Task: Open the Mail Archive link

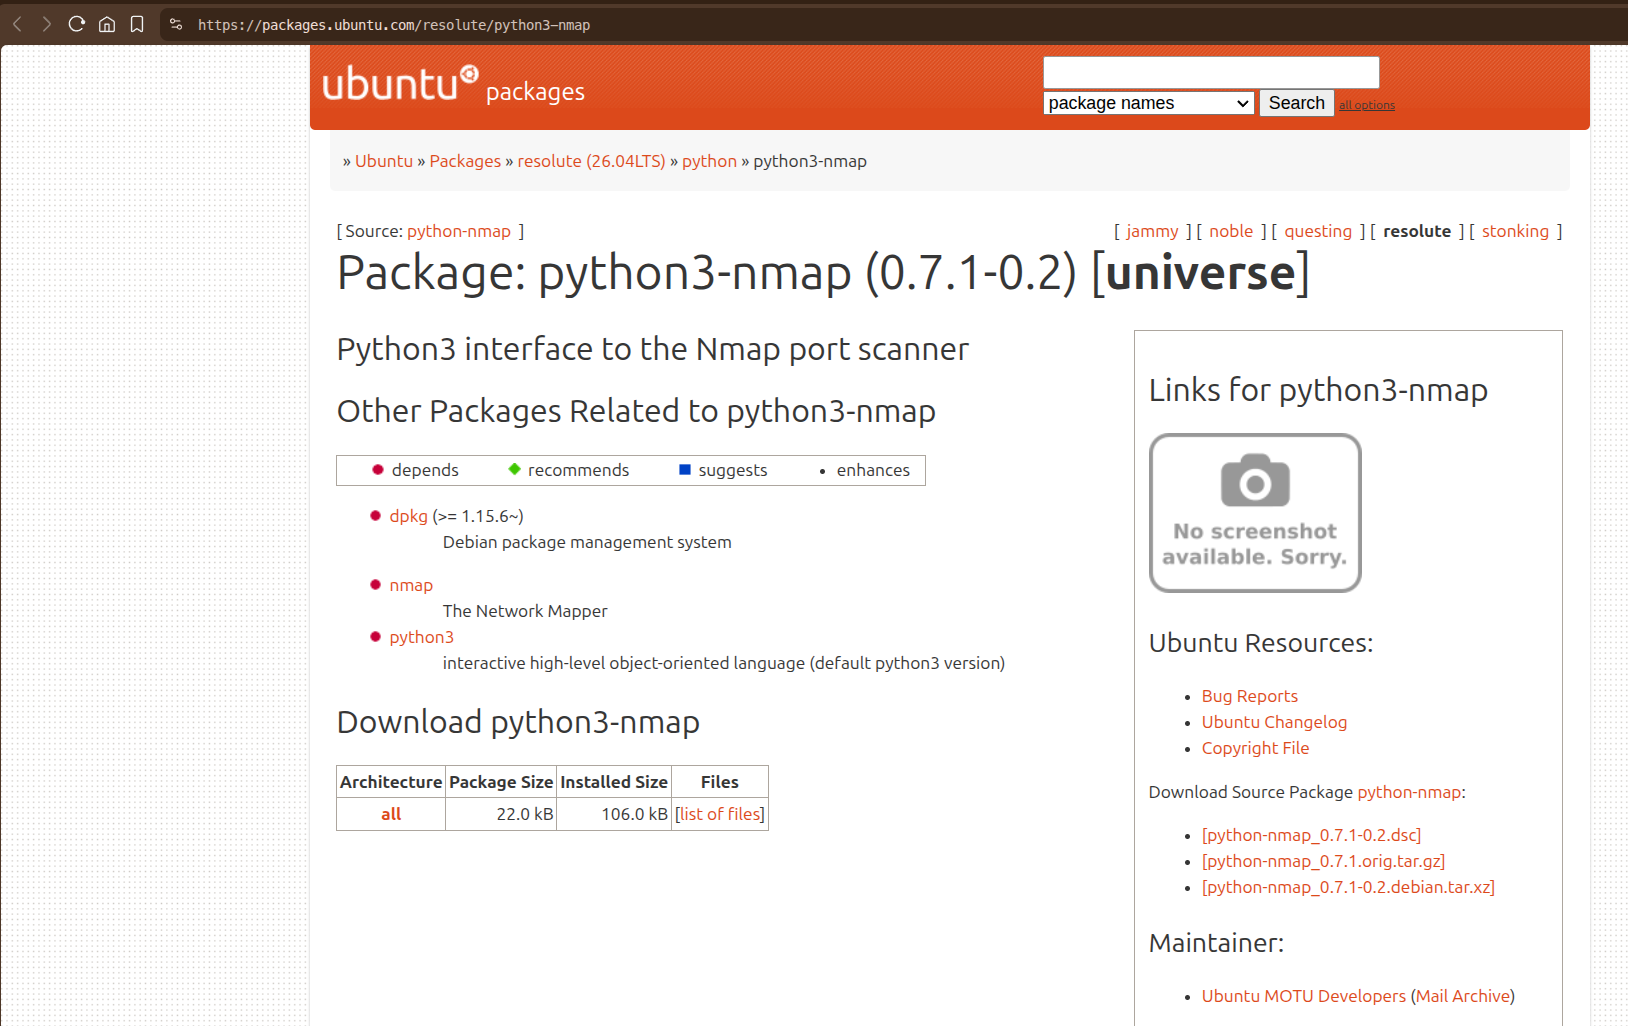Action: pos(1463,996)
